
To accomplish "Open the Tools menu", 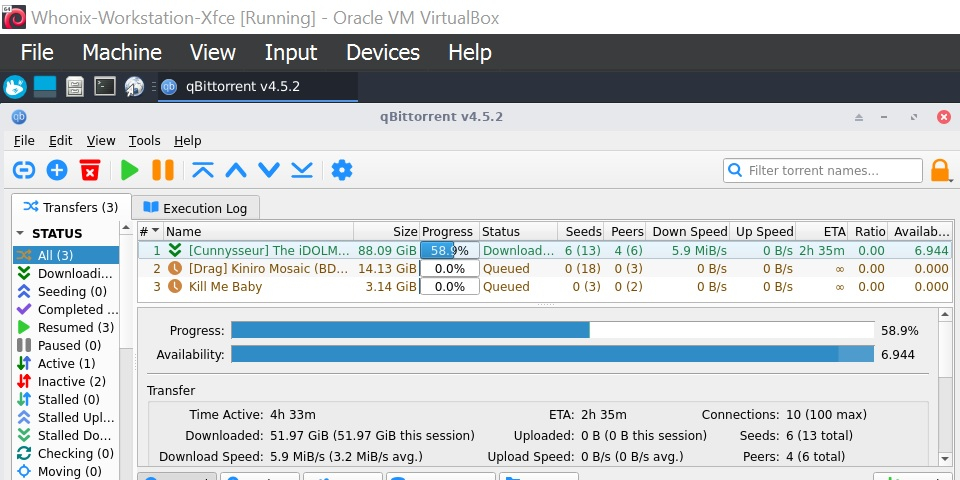I will pos(144,141).
